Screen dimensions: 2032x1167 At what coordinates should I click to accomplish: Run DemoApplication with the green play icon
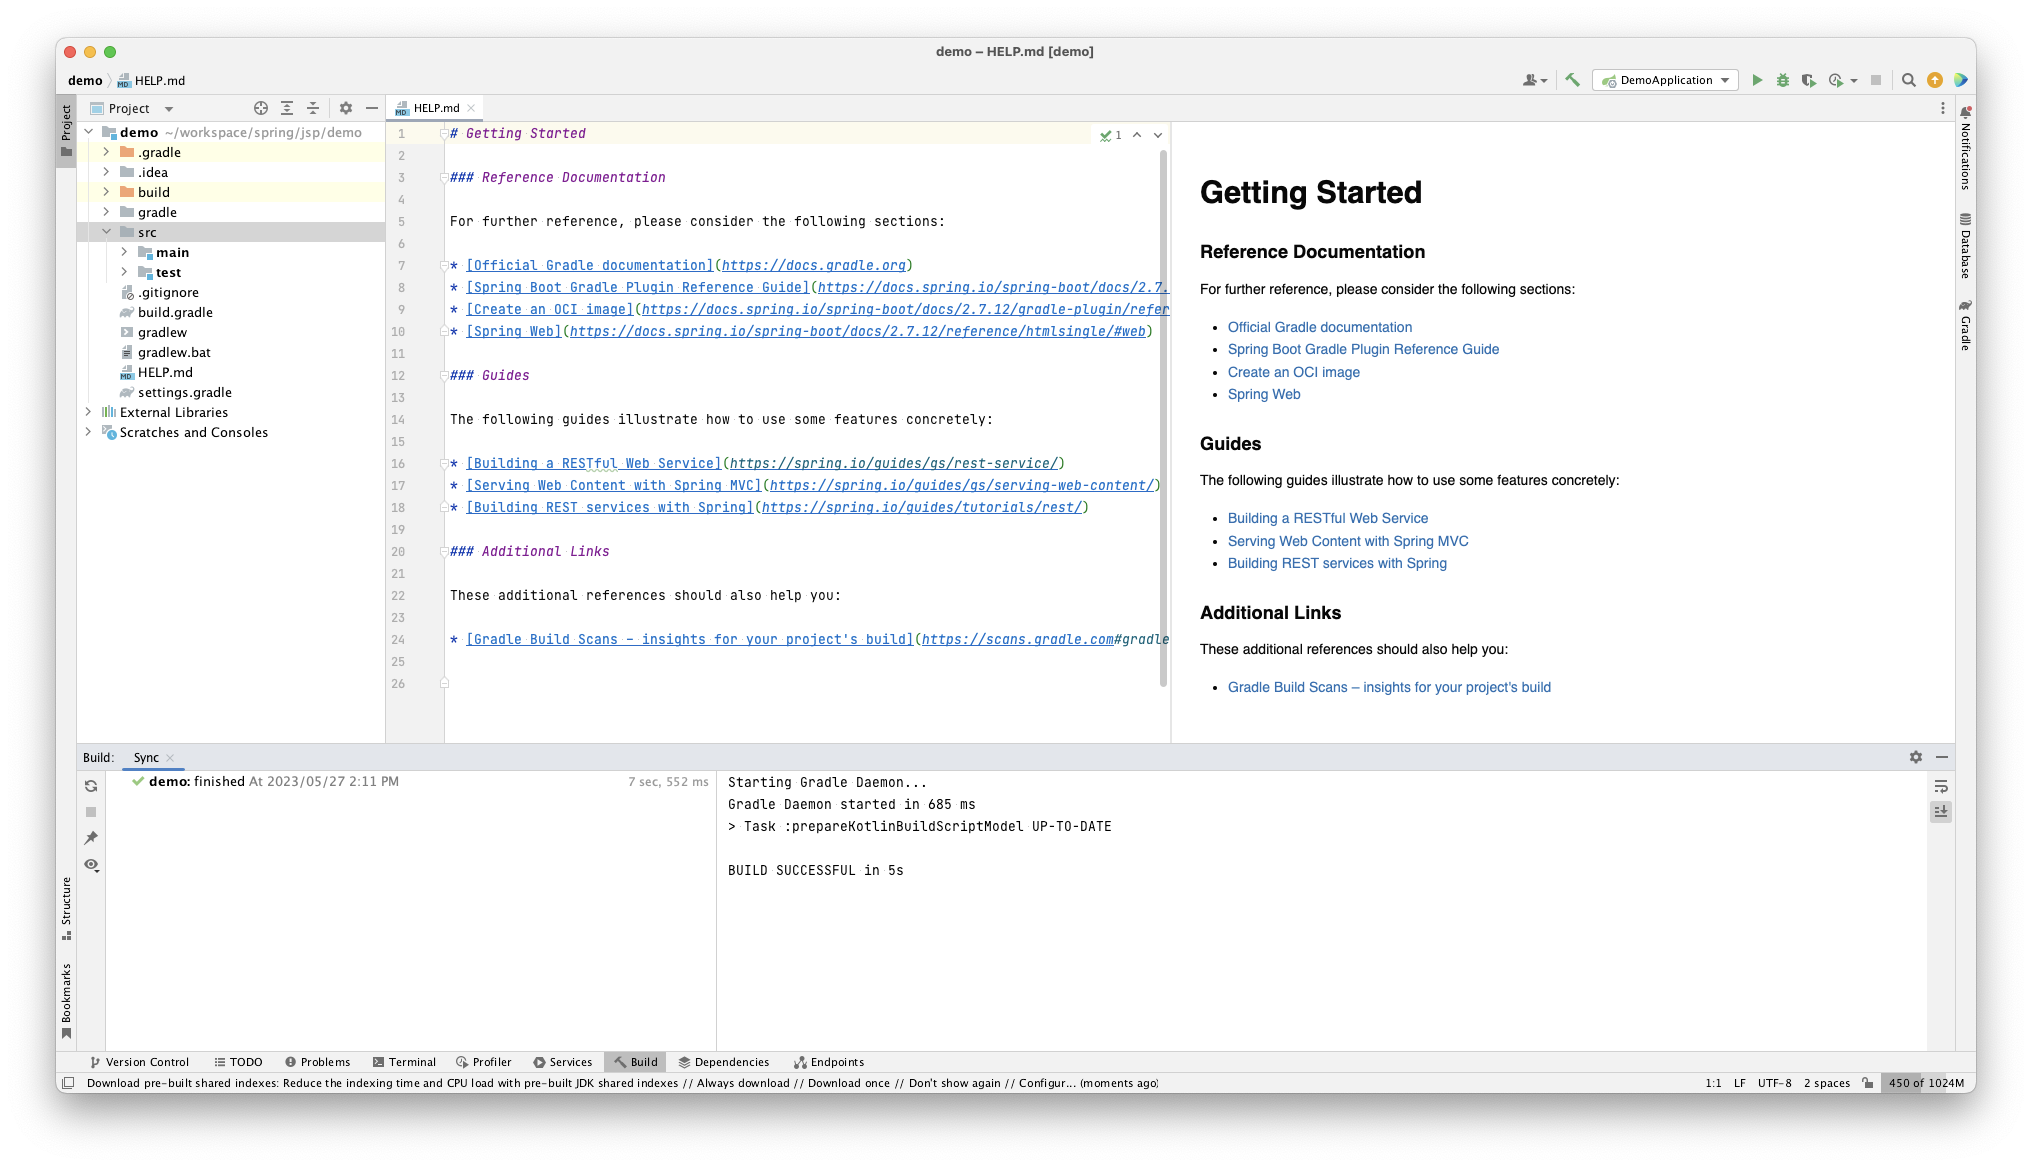point(1757,80)
